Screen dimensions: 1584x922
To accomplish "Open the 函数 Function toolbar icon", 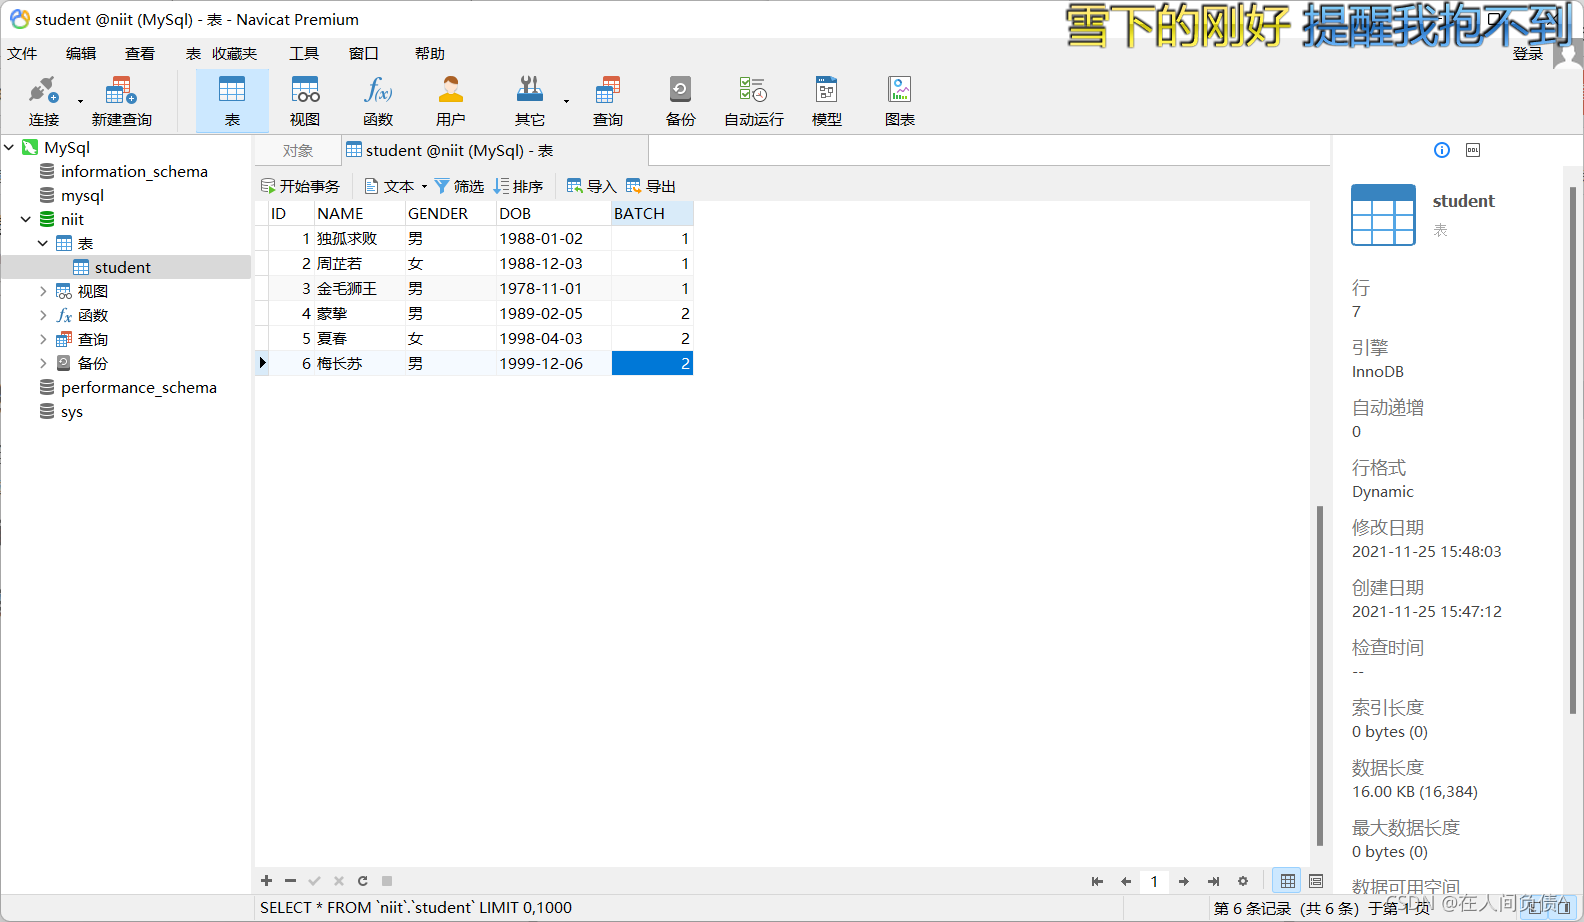I will (x=378, y=101).
